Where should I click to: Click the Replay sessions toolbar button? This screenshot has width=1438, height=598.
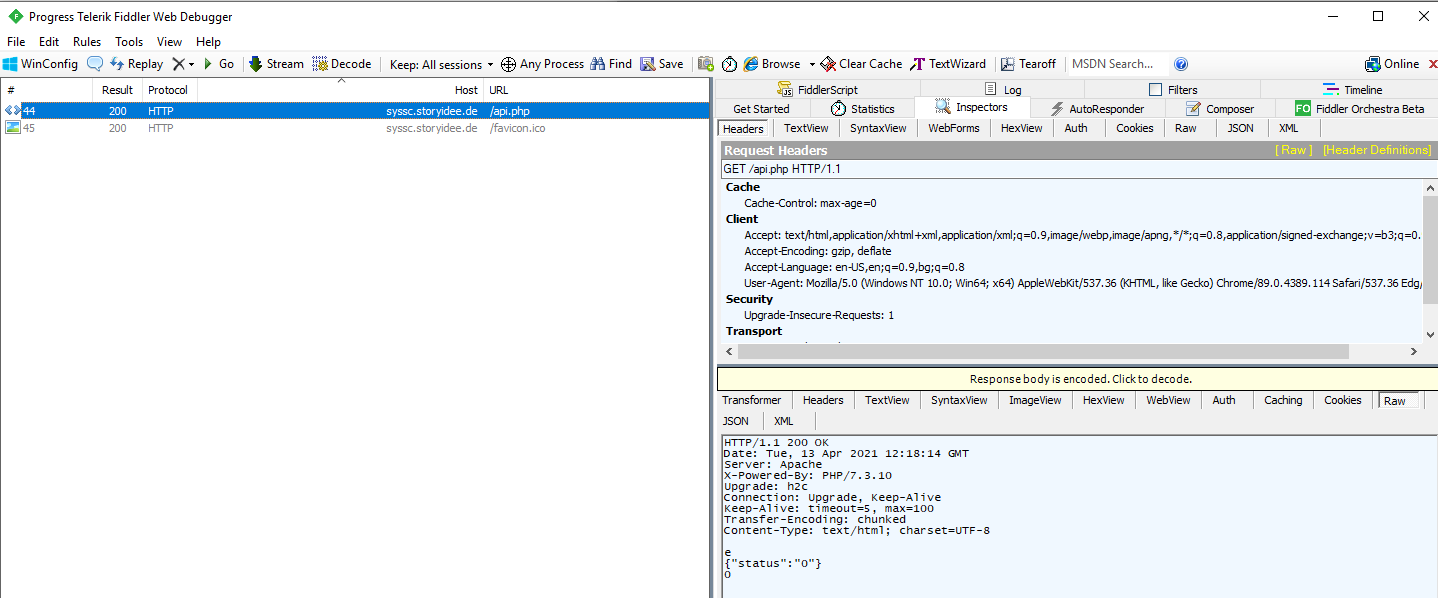pos(136,64)
